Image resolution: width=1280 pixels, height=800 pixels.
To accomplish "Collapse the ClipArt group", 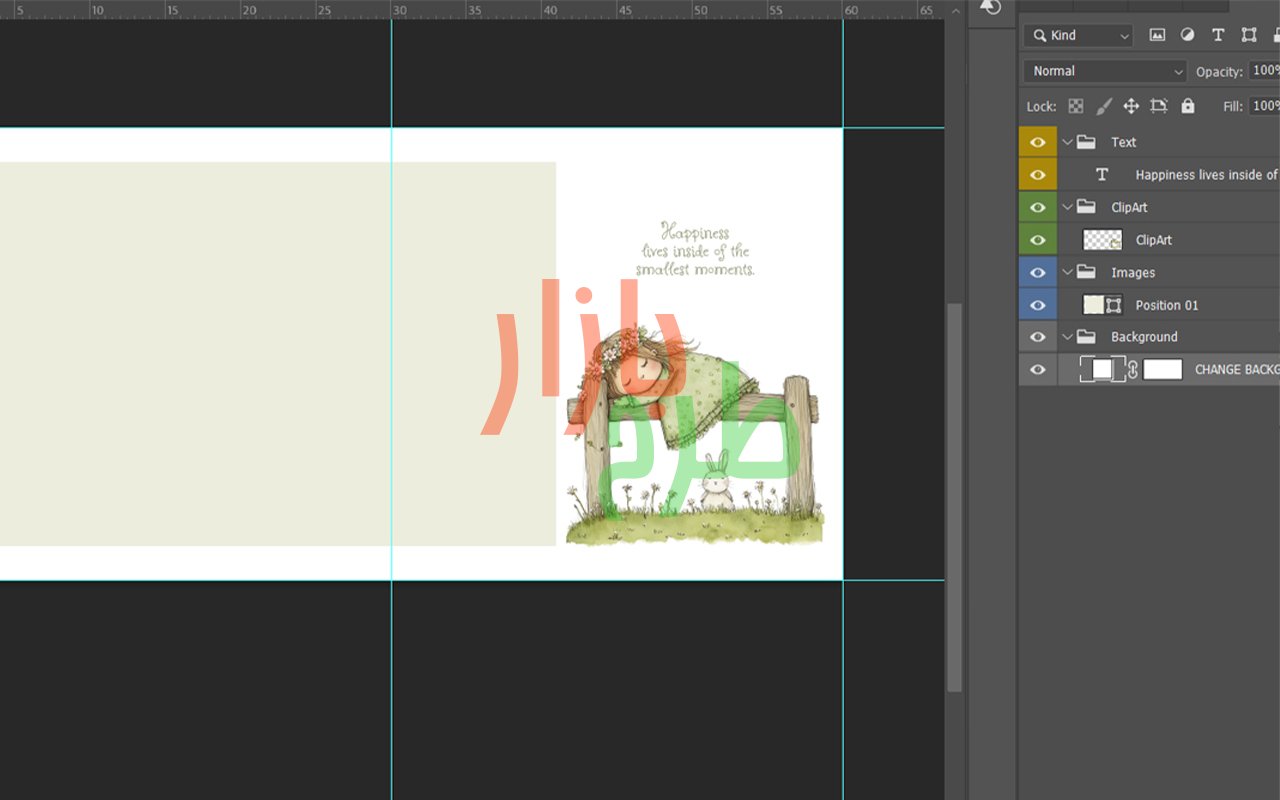I will [x=1067, y=207].
